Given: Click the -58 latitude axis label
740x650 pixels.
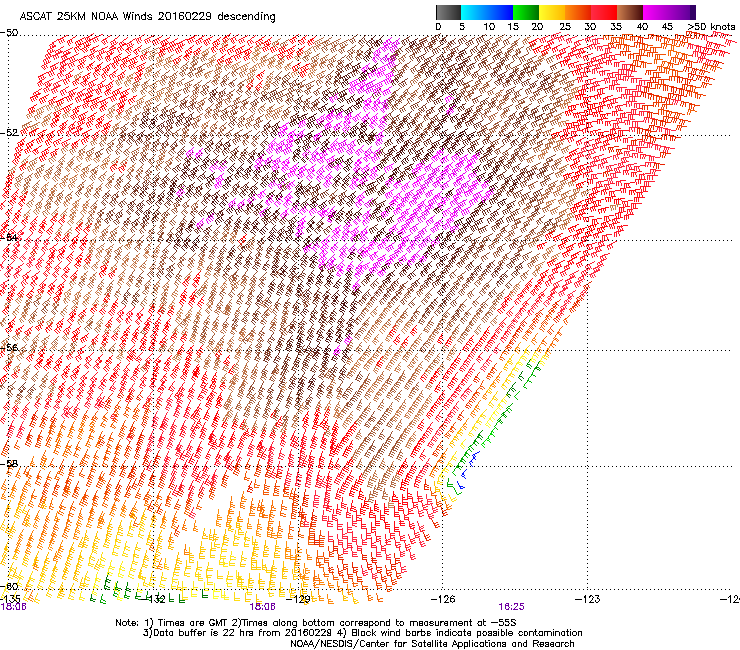Looking at the screenshot, I should pyautogui.click(x=9, y=464).
